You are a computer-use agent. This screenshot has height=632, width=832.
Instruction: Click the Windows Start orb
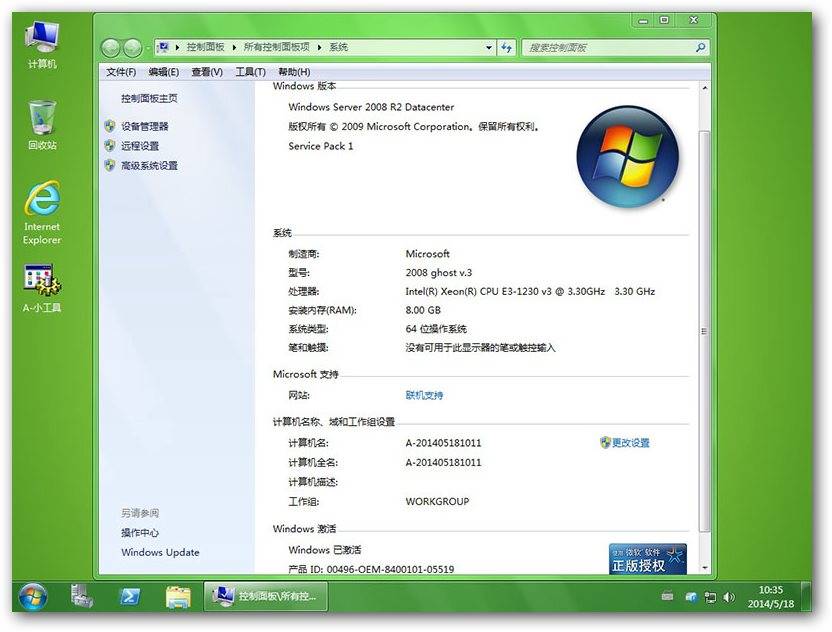33,596
